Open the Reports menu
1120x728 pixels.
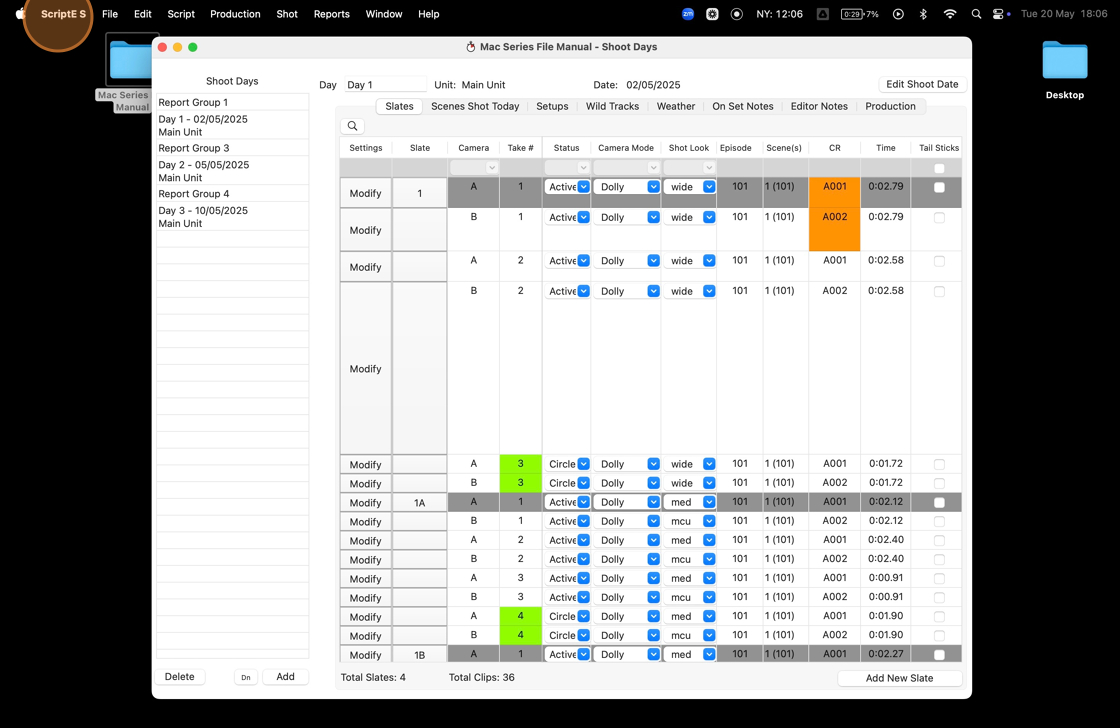[x=331, y=14]
